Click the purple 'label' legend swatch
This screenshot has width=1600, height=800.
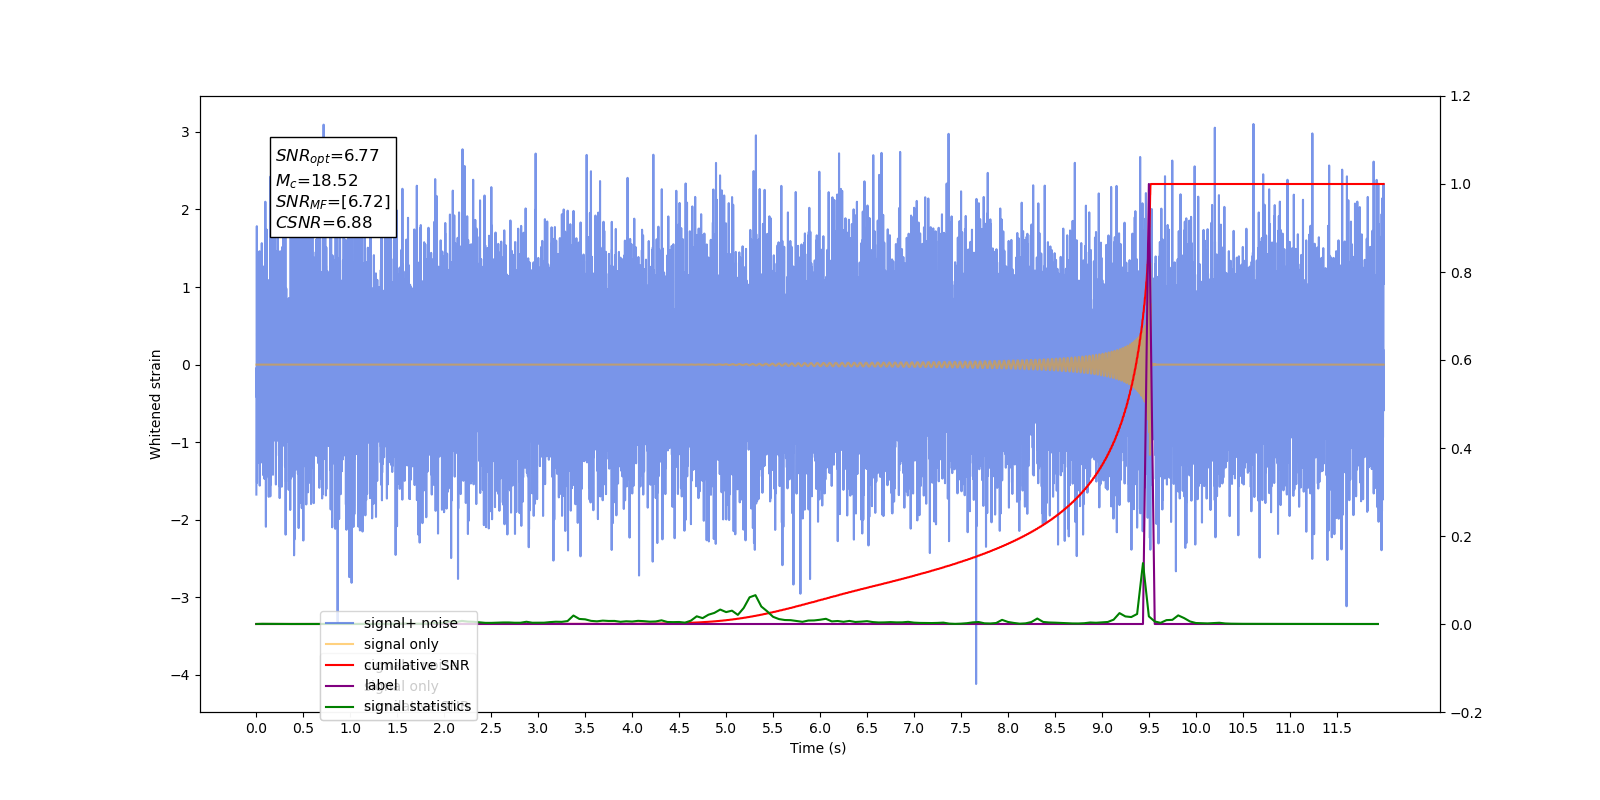(x=340, y=686)
